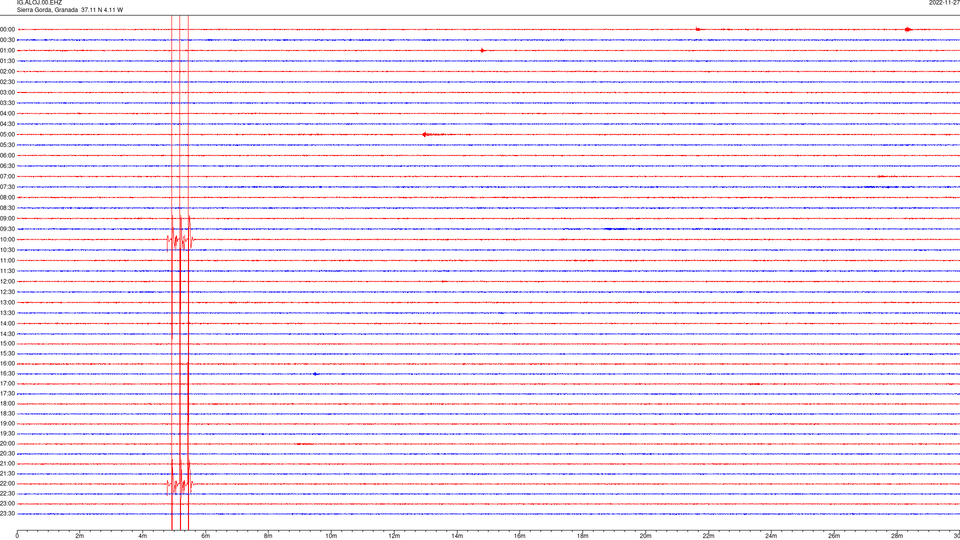This screenshot has width=960, height=540.
Task: Select the 16:30 trace time label
Action: pyautogui.click(x=7, y=373)
